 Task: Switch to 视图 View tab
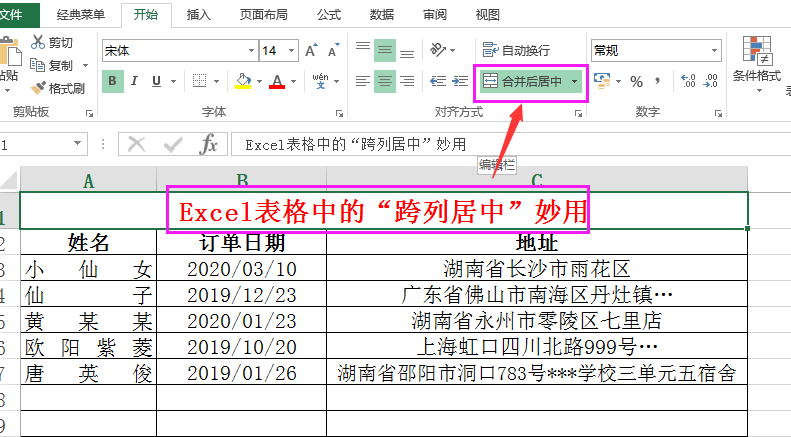487,15
